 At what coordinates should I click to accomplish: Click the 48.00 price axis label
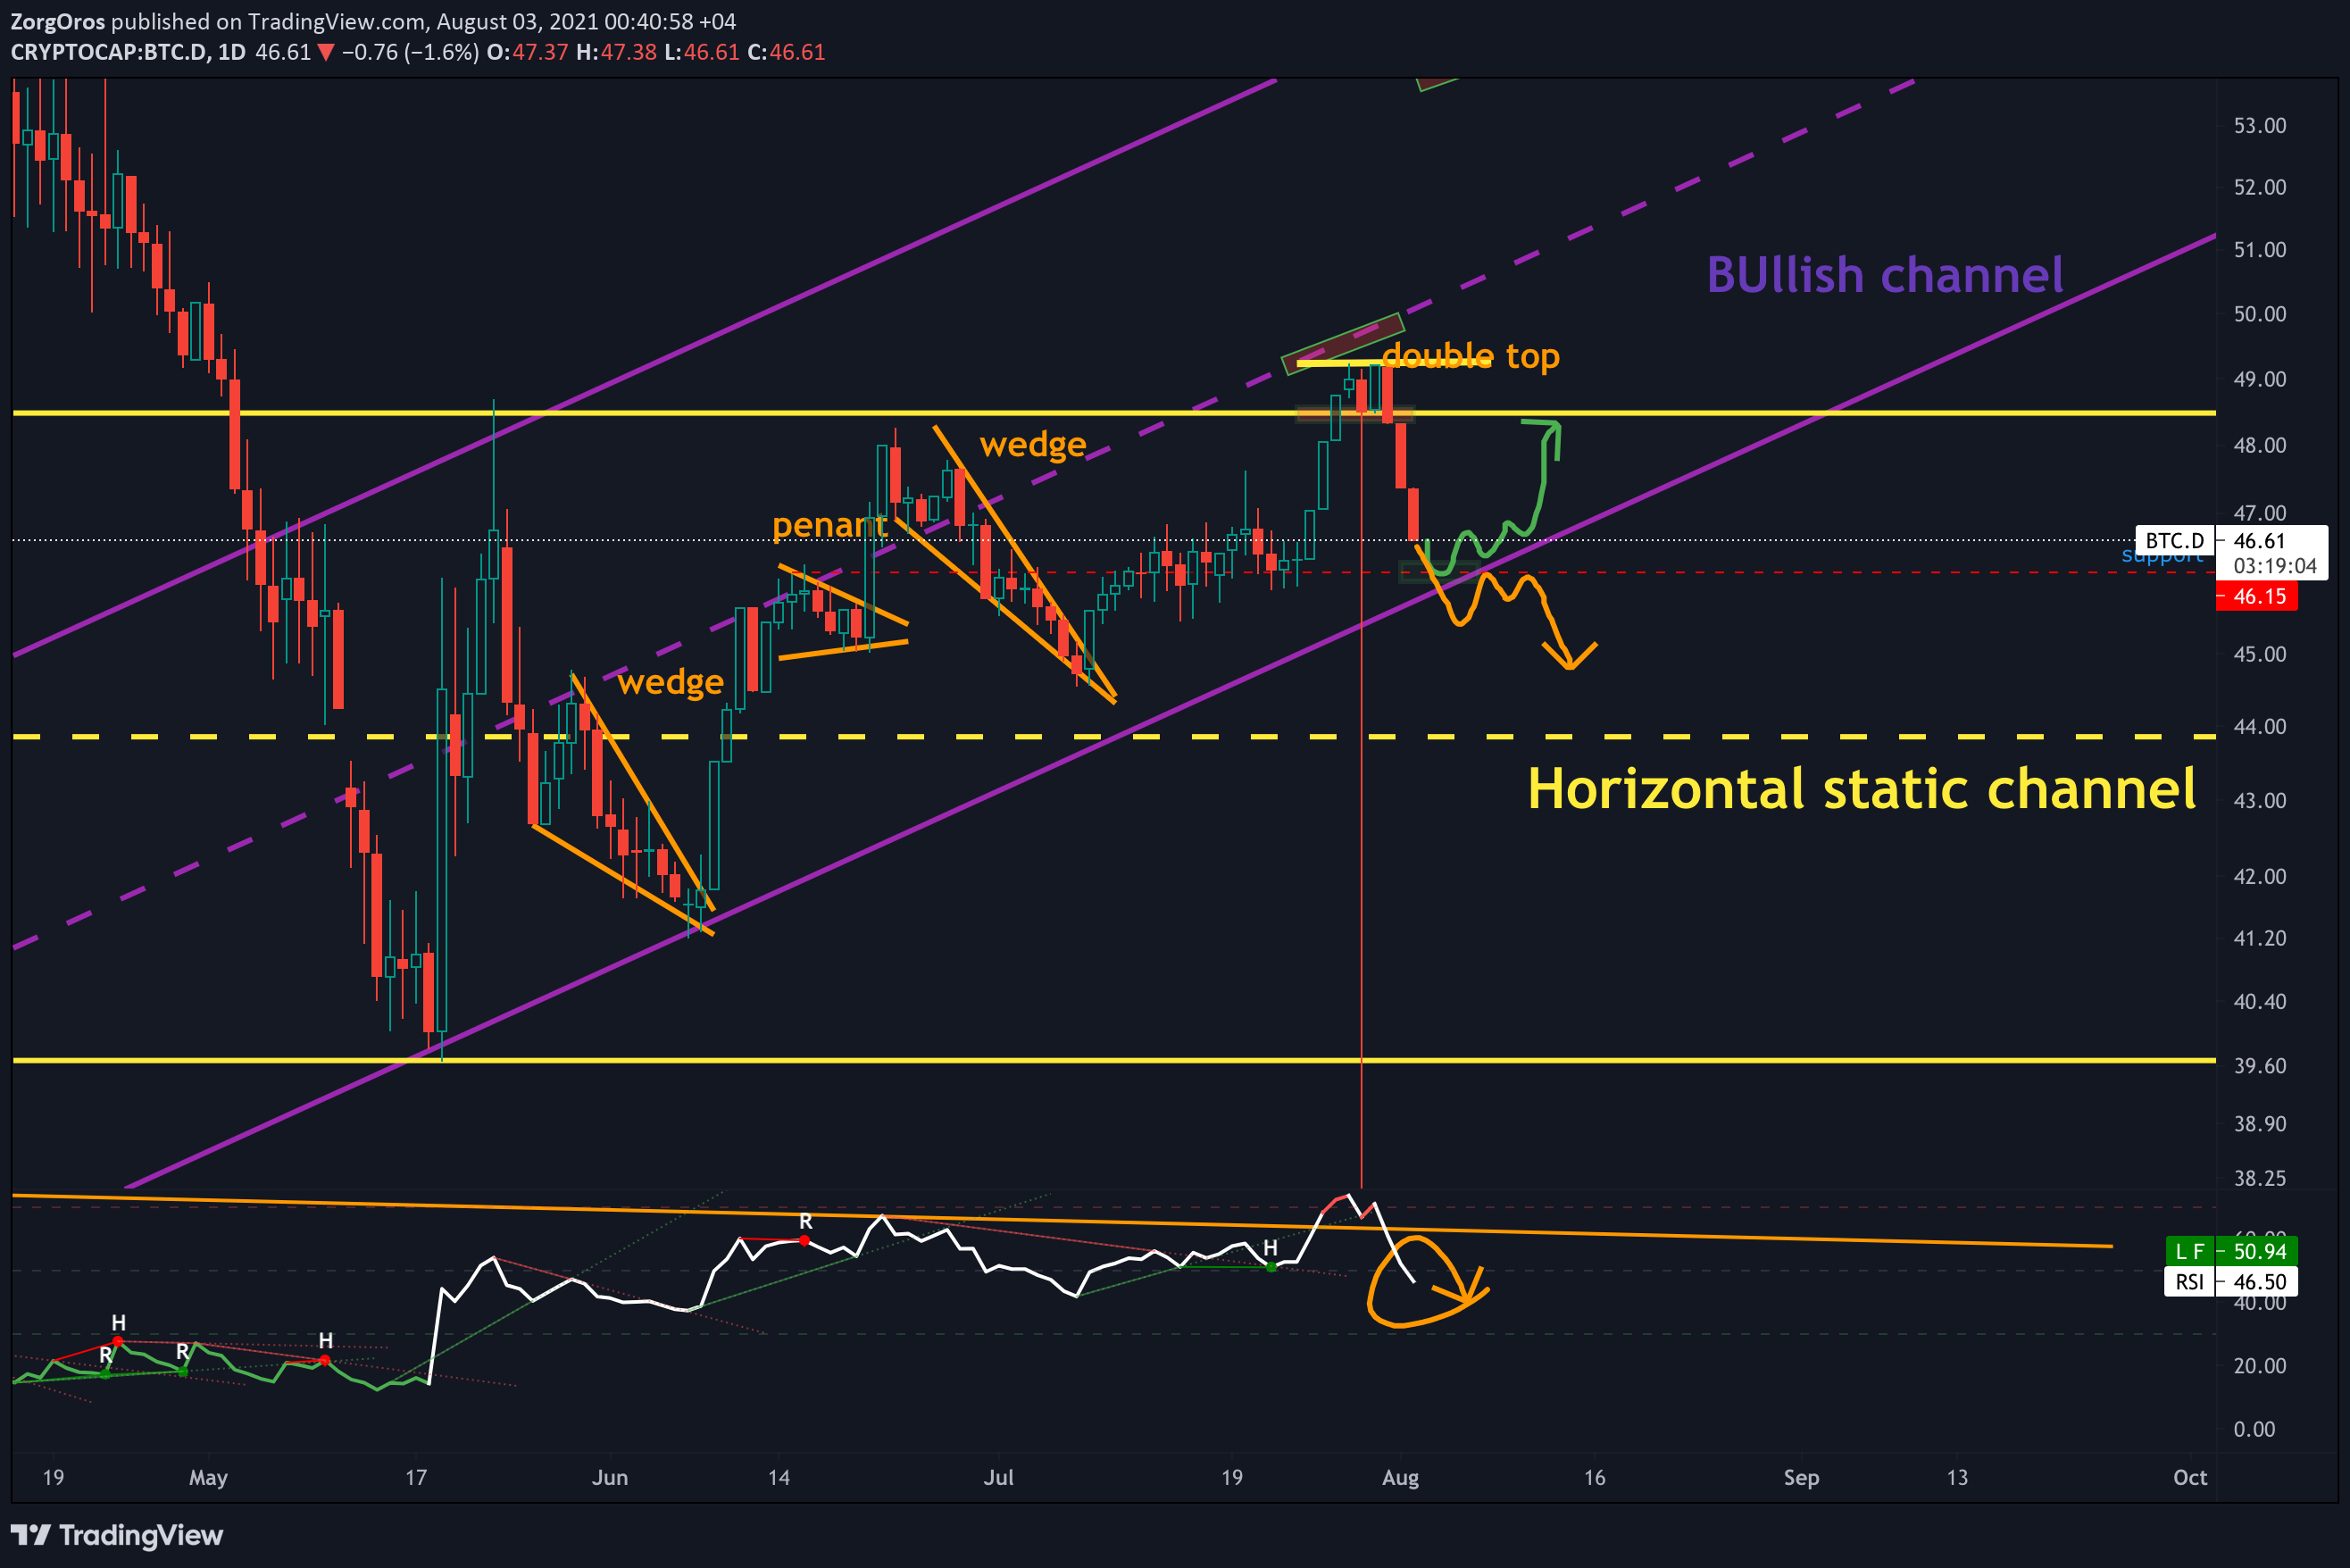[x=2260, y=445]
